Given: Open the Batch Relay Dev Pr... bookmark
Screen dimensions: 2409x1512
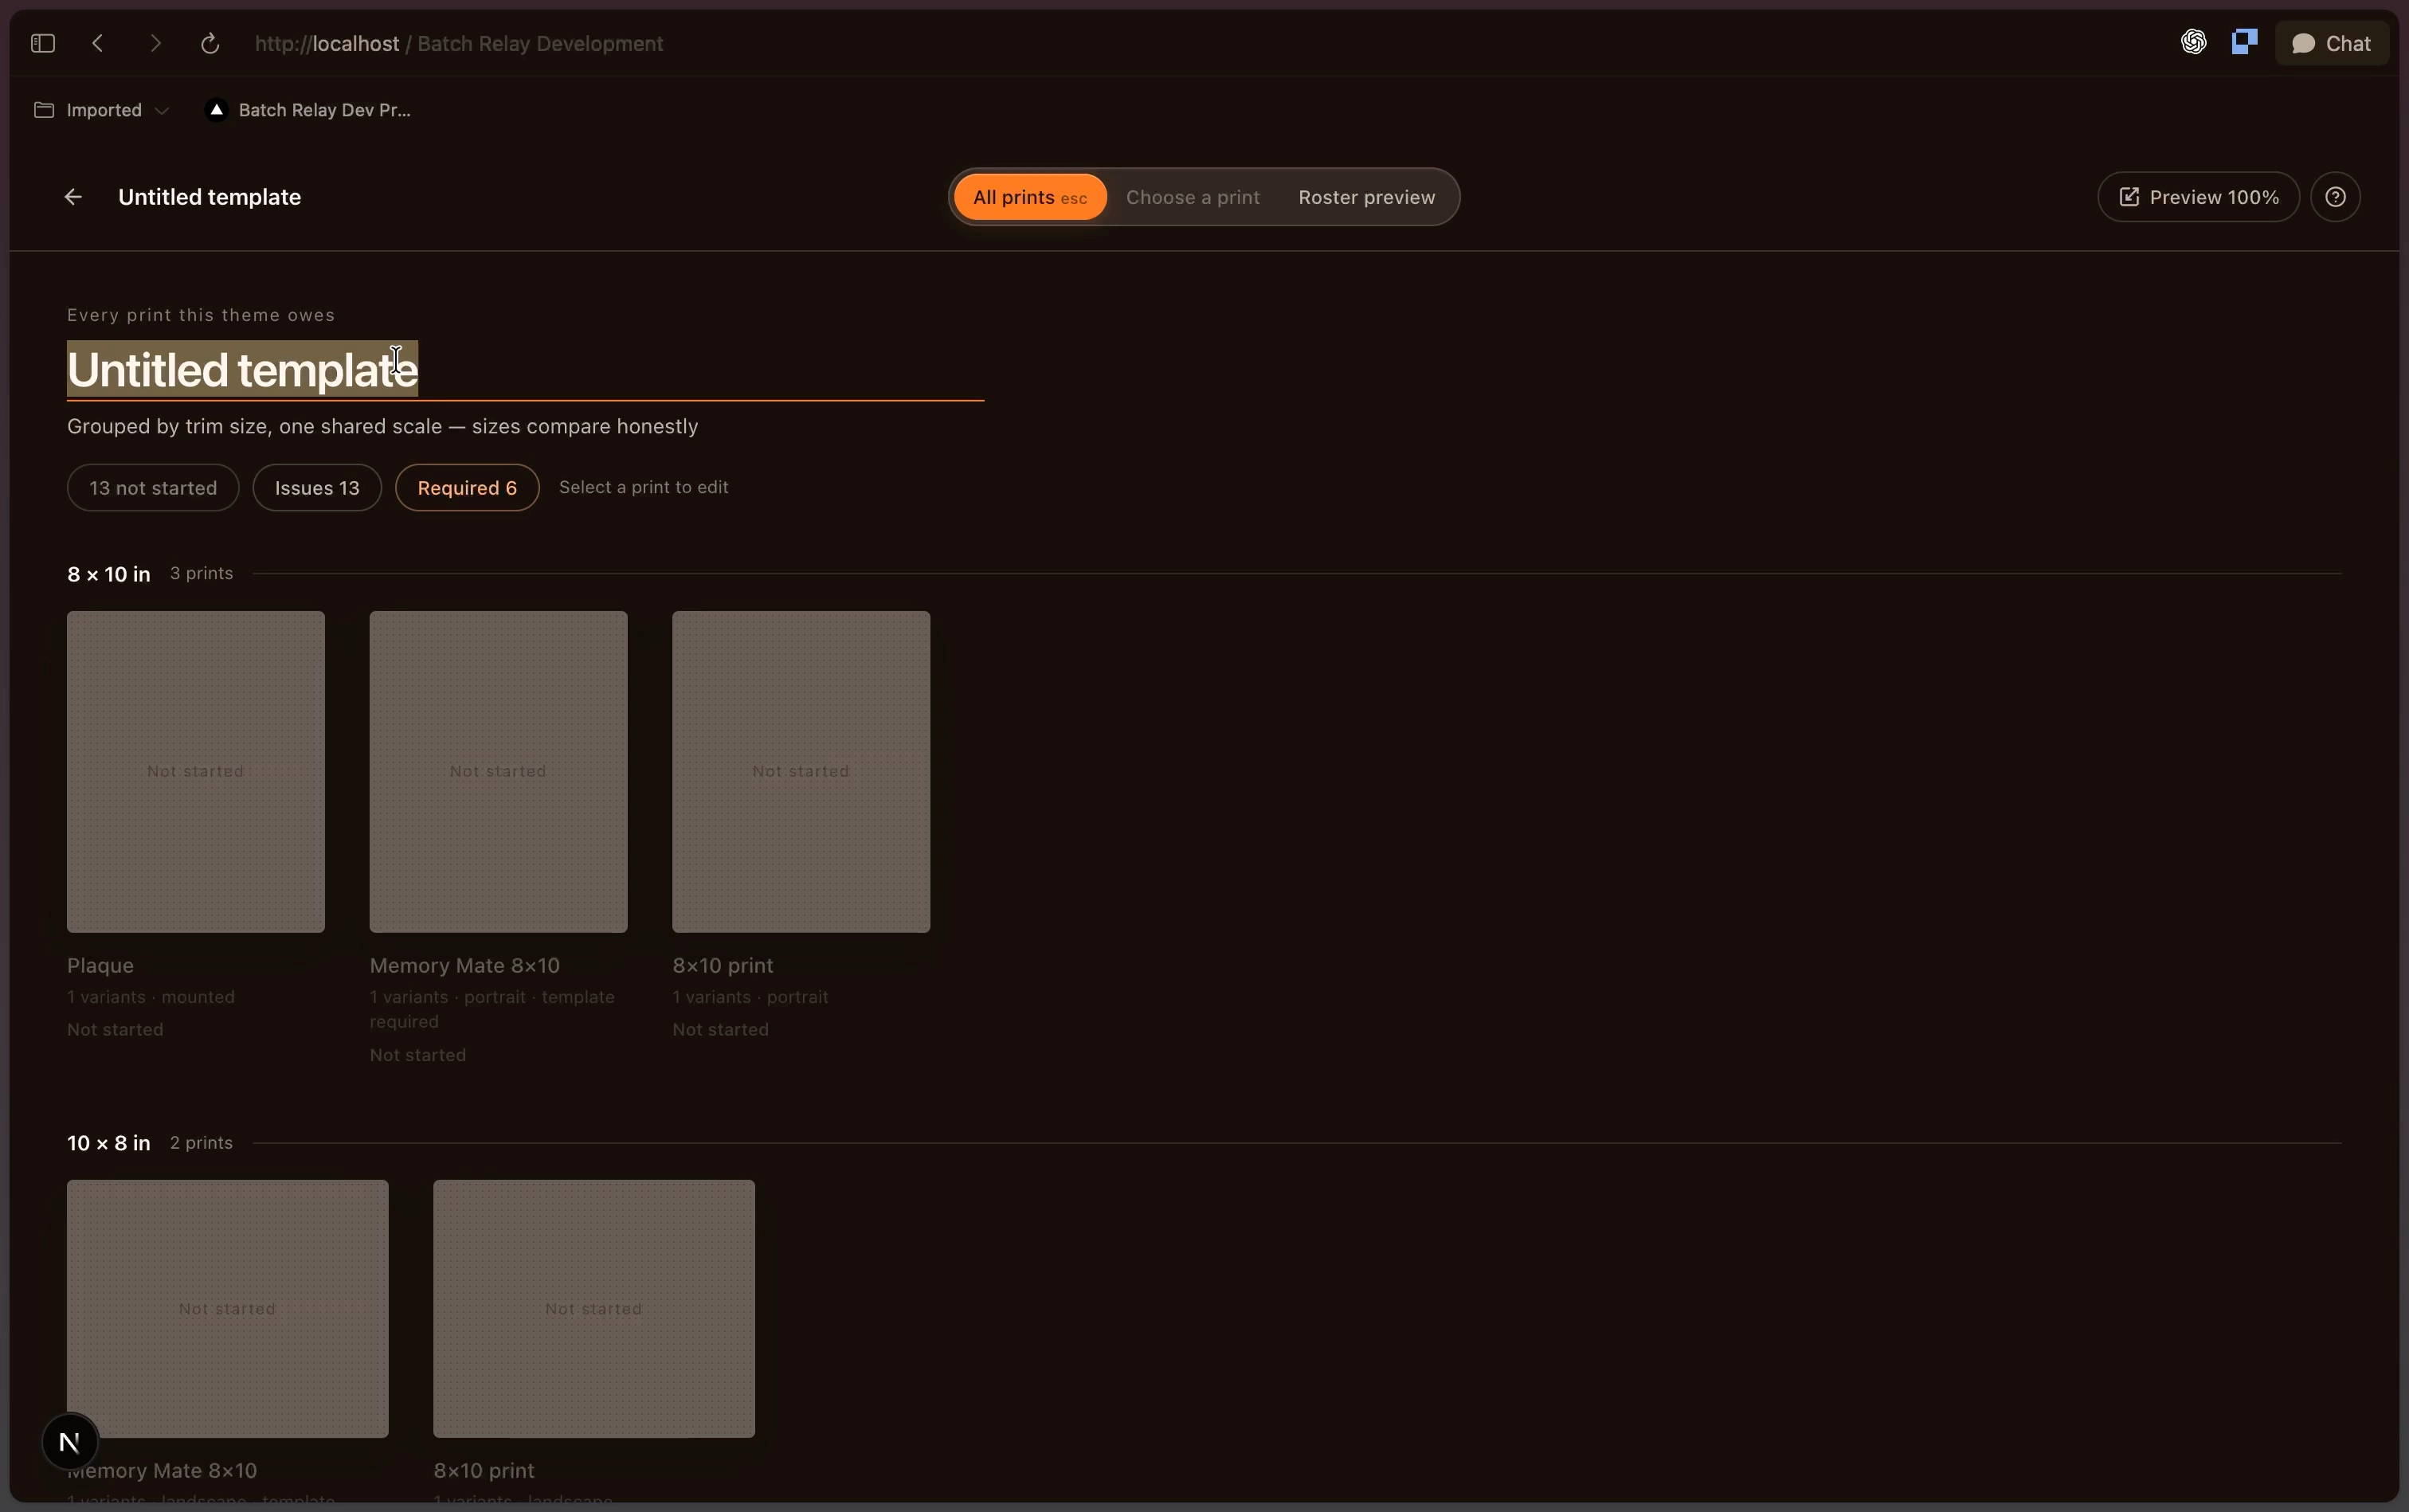Looking at the screenshot, I should click(308, 110).
